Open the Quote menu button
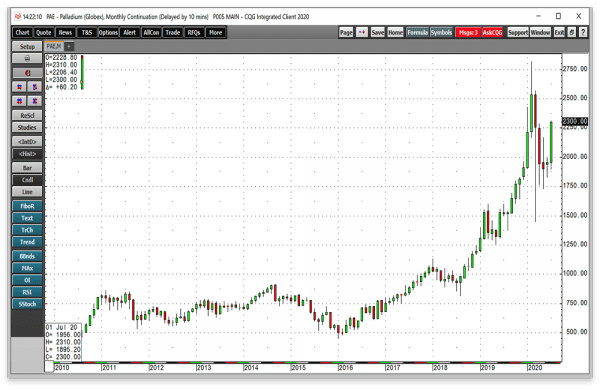Viewport: 600px width, 390px height. tap(44, 33)
